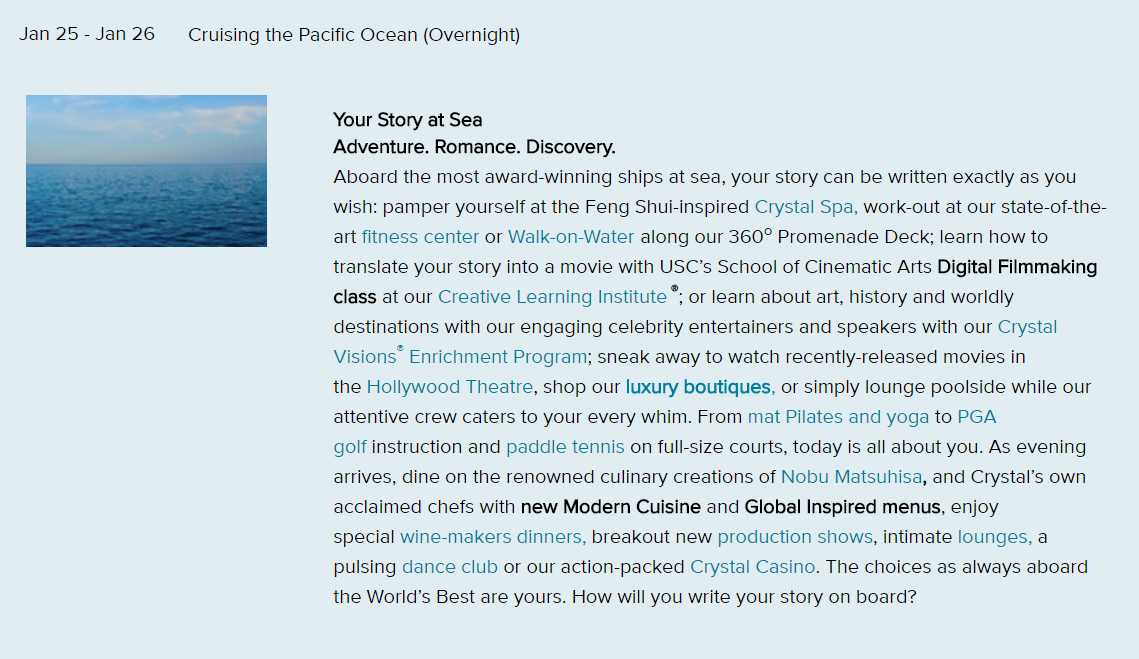Follow the Creative Learning Institute link
Image resolution: width=1139 pixels, height=659 pixels.
(552, 297)
